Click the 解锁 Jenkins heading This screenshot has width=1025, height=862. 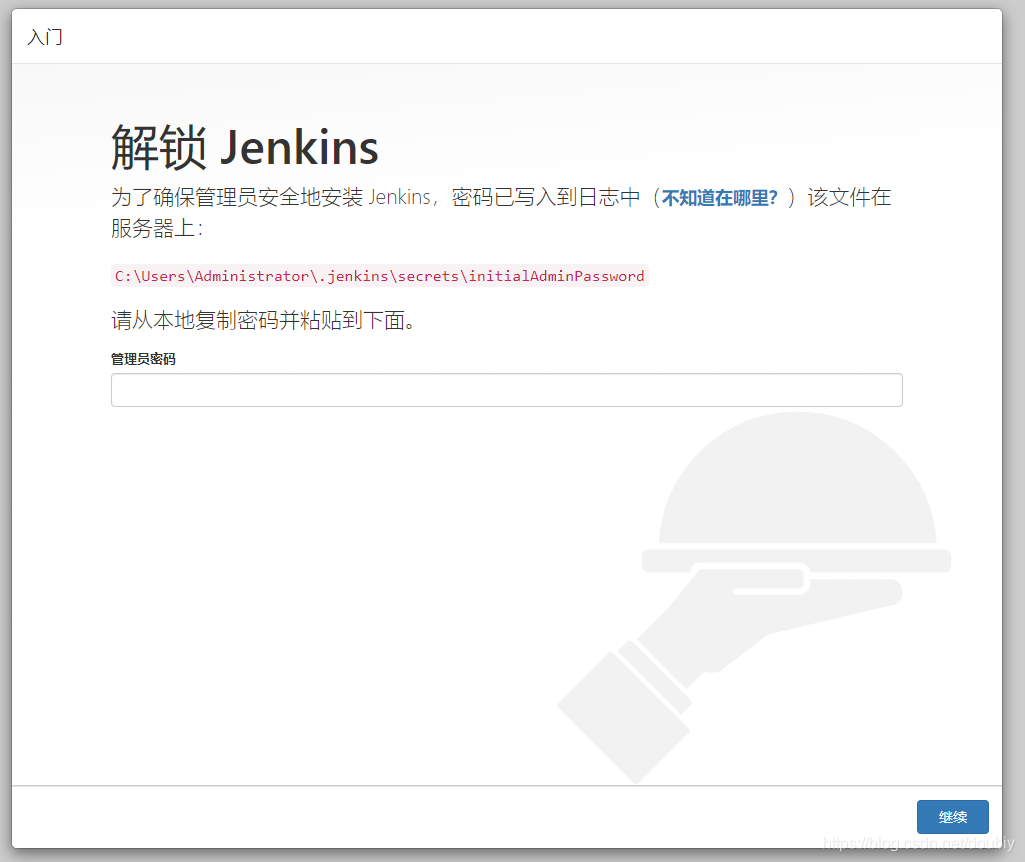[244, 147]
